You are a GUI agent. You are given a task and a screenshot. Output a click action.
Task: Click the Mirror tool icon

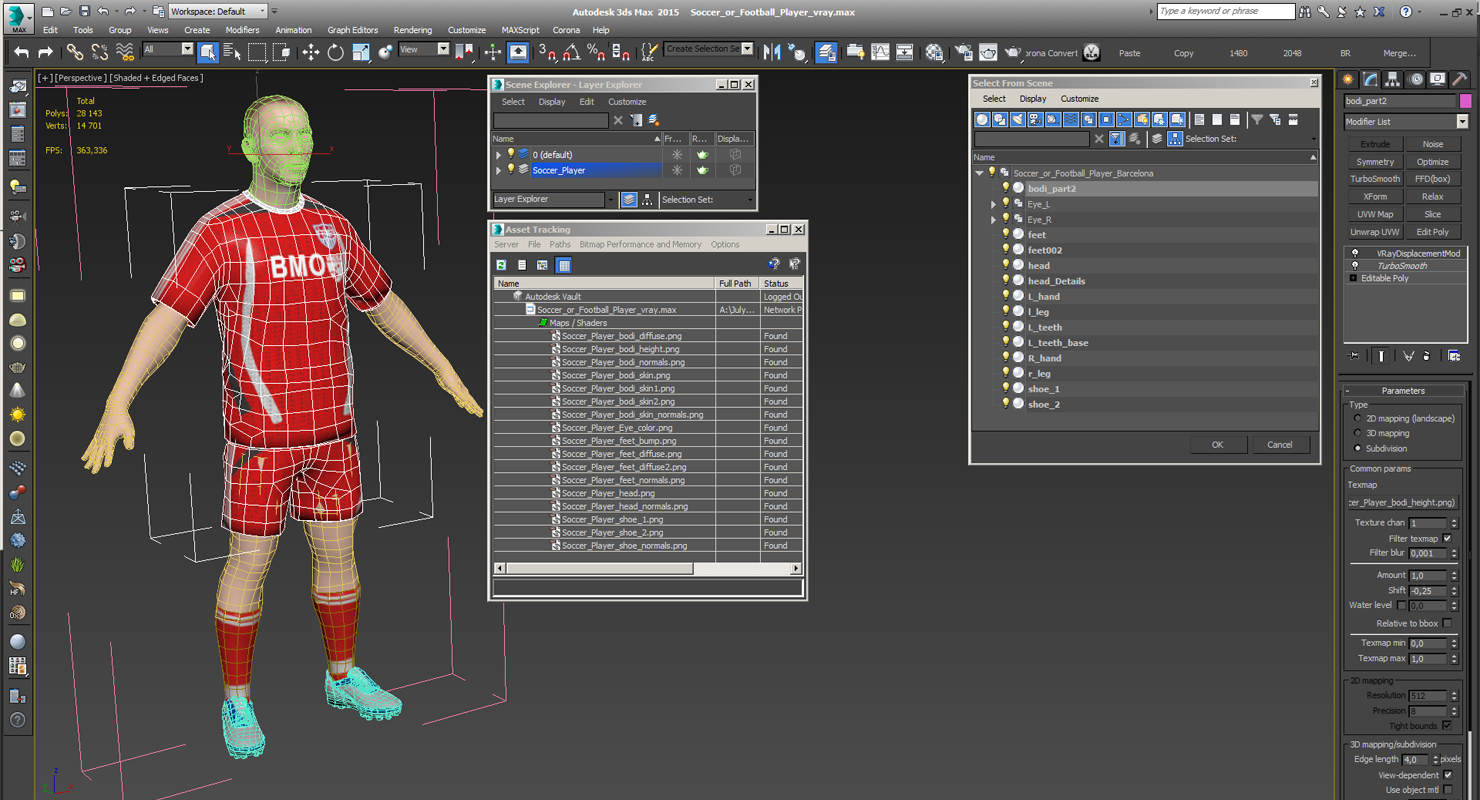[x=772, y=52]
